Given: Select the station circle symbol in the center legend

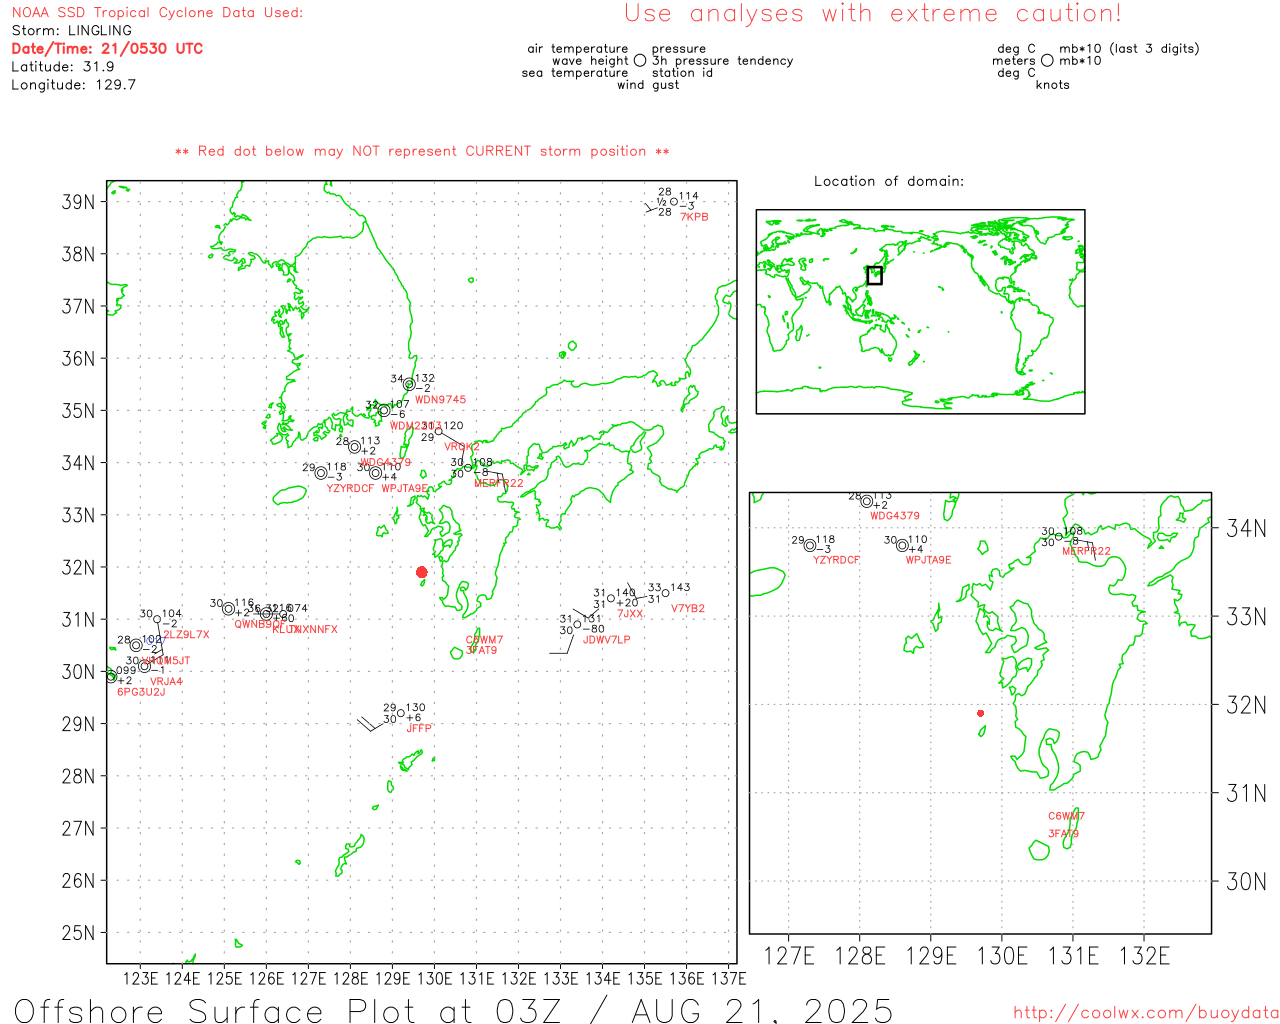Looking at the screenshot, I should pyautogui.click(x=640, y=61).
